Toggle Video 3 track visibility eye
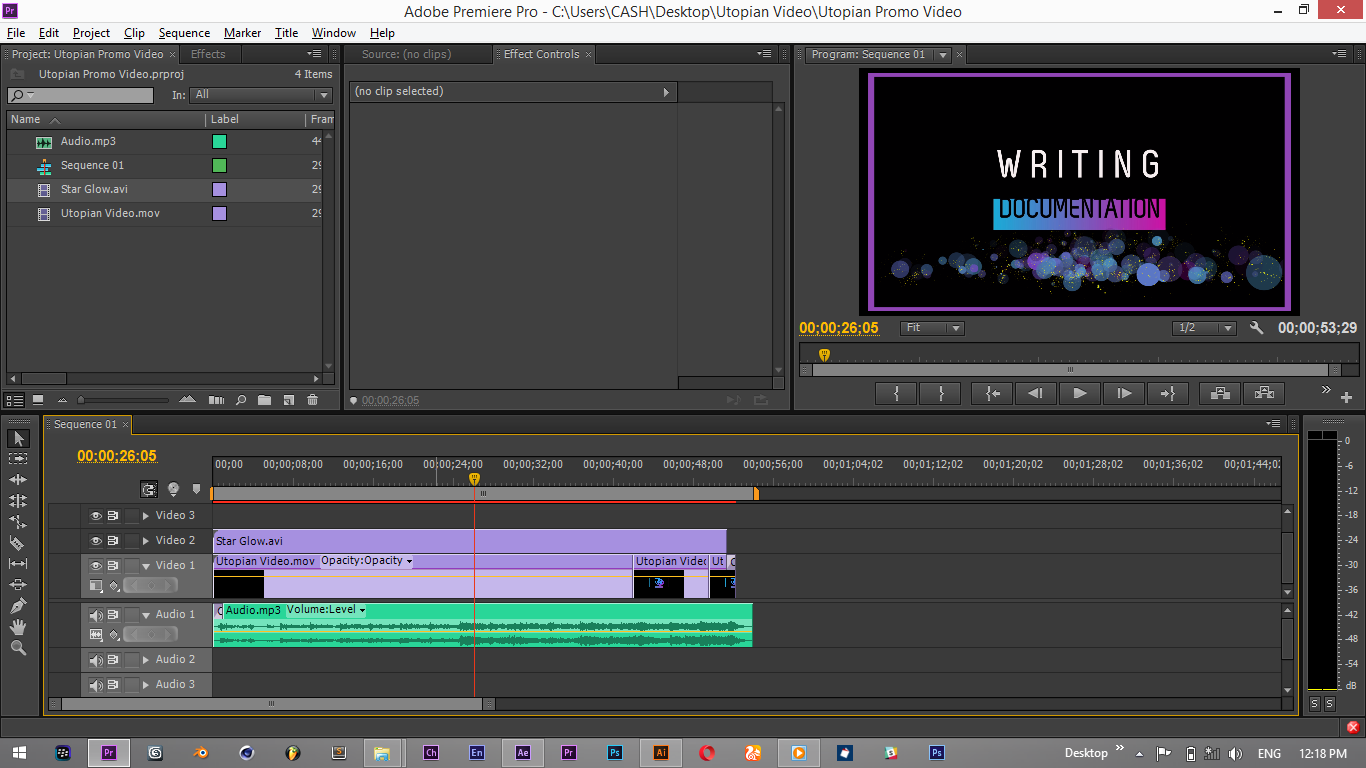This screenshot has width=1366, height=768. (x=96, y=516)
